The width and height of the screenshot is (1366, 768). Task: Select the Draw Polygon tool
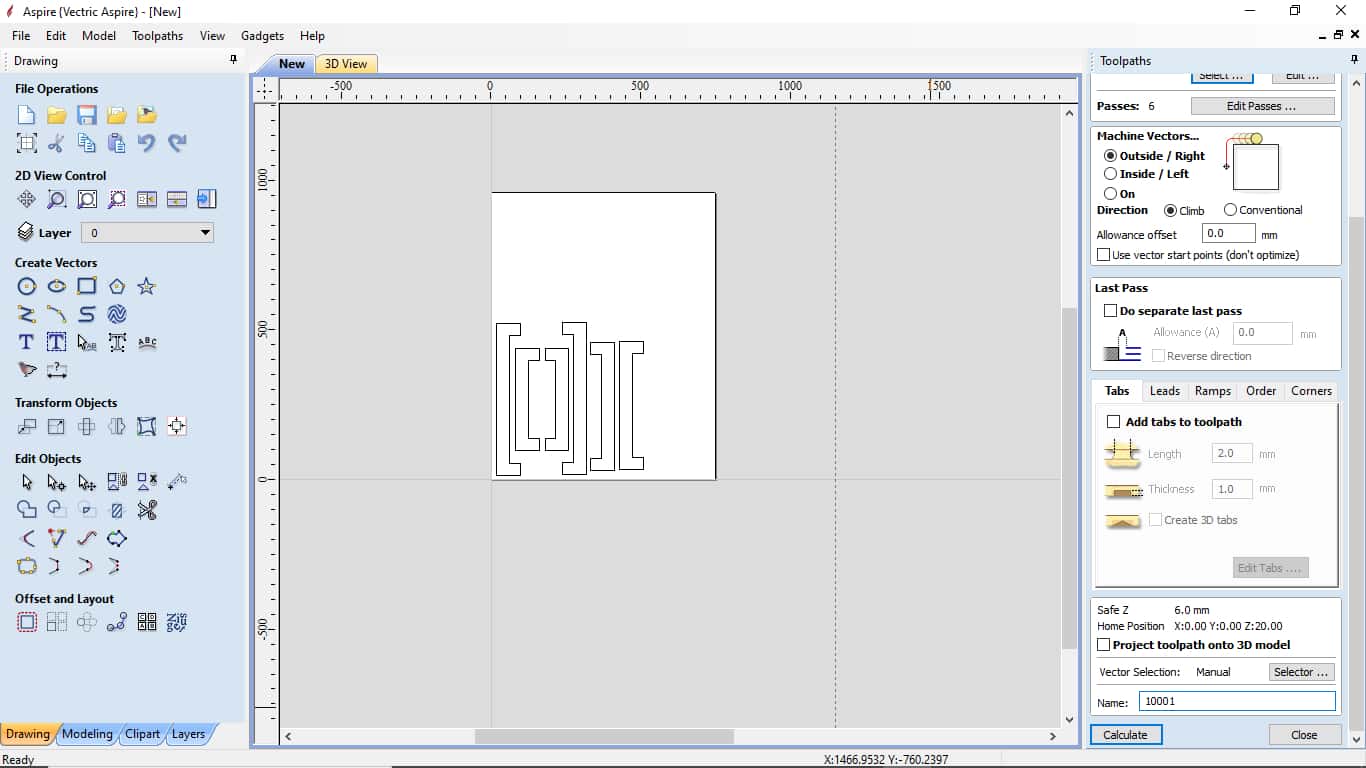[x=117, y=286]
